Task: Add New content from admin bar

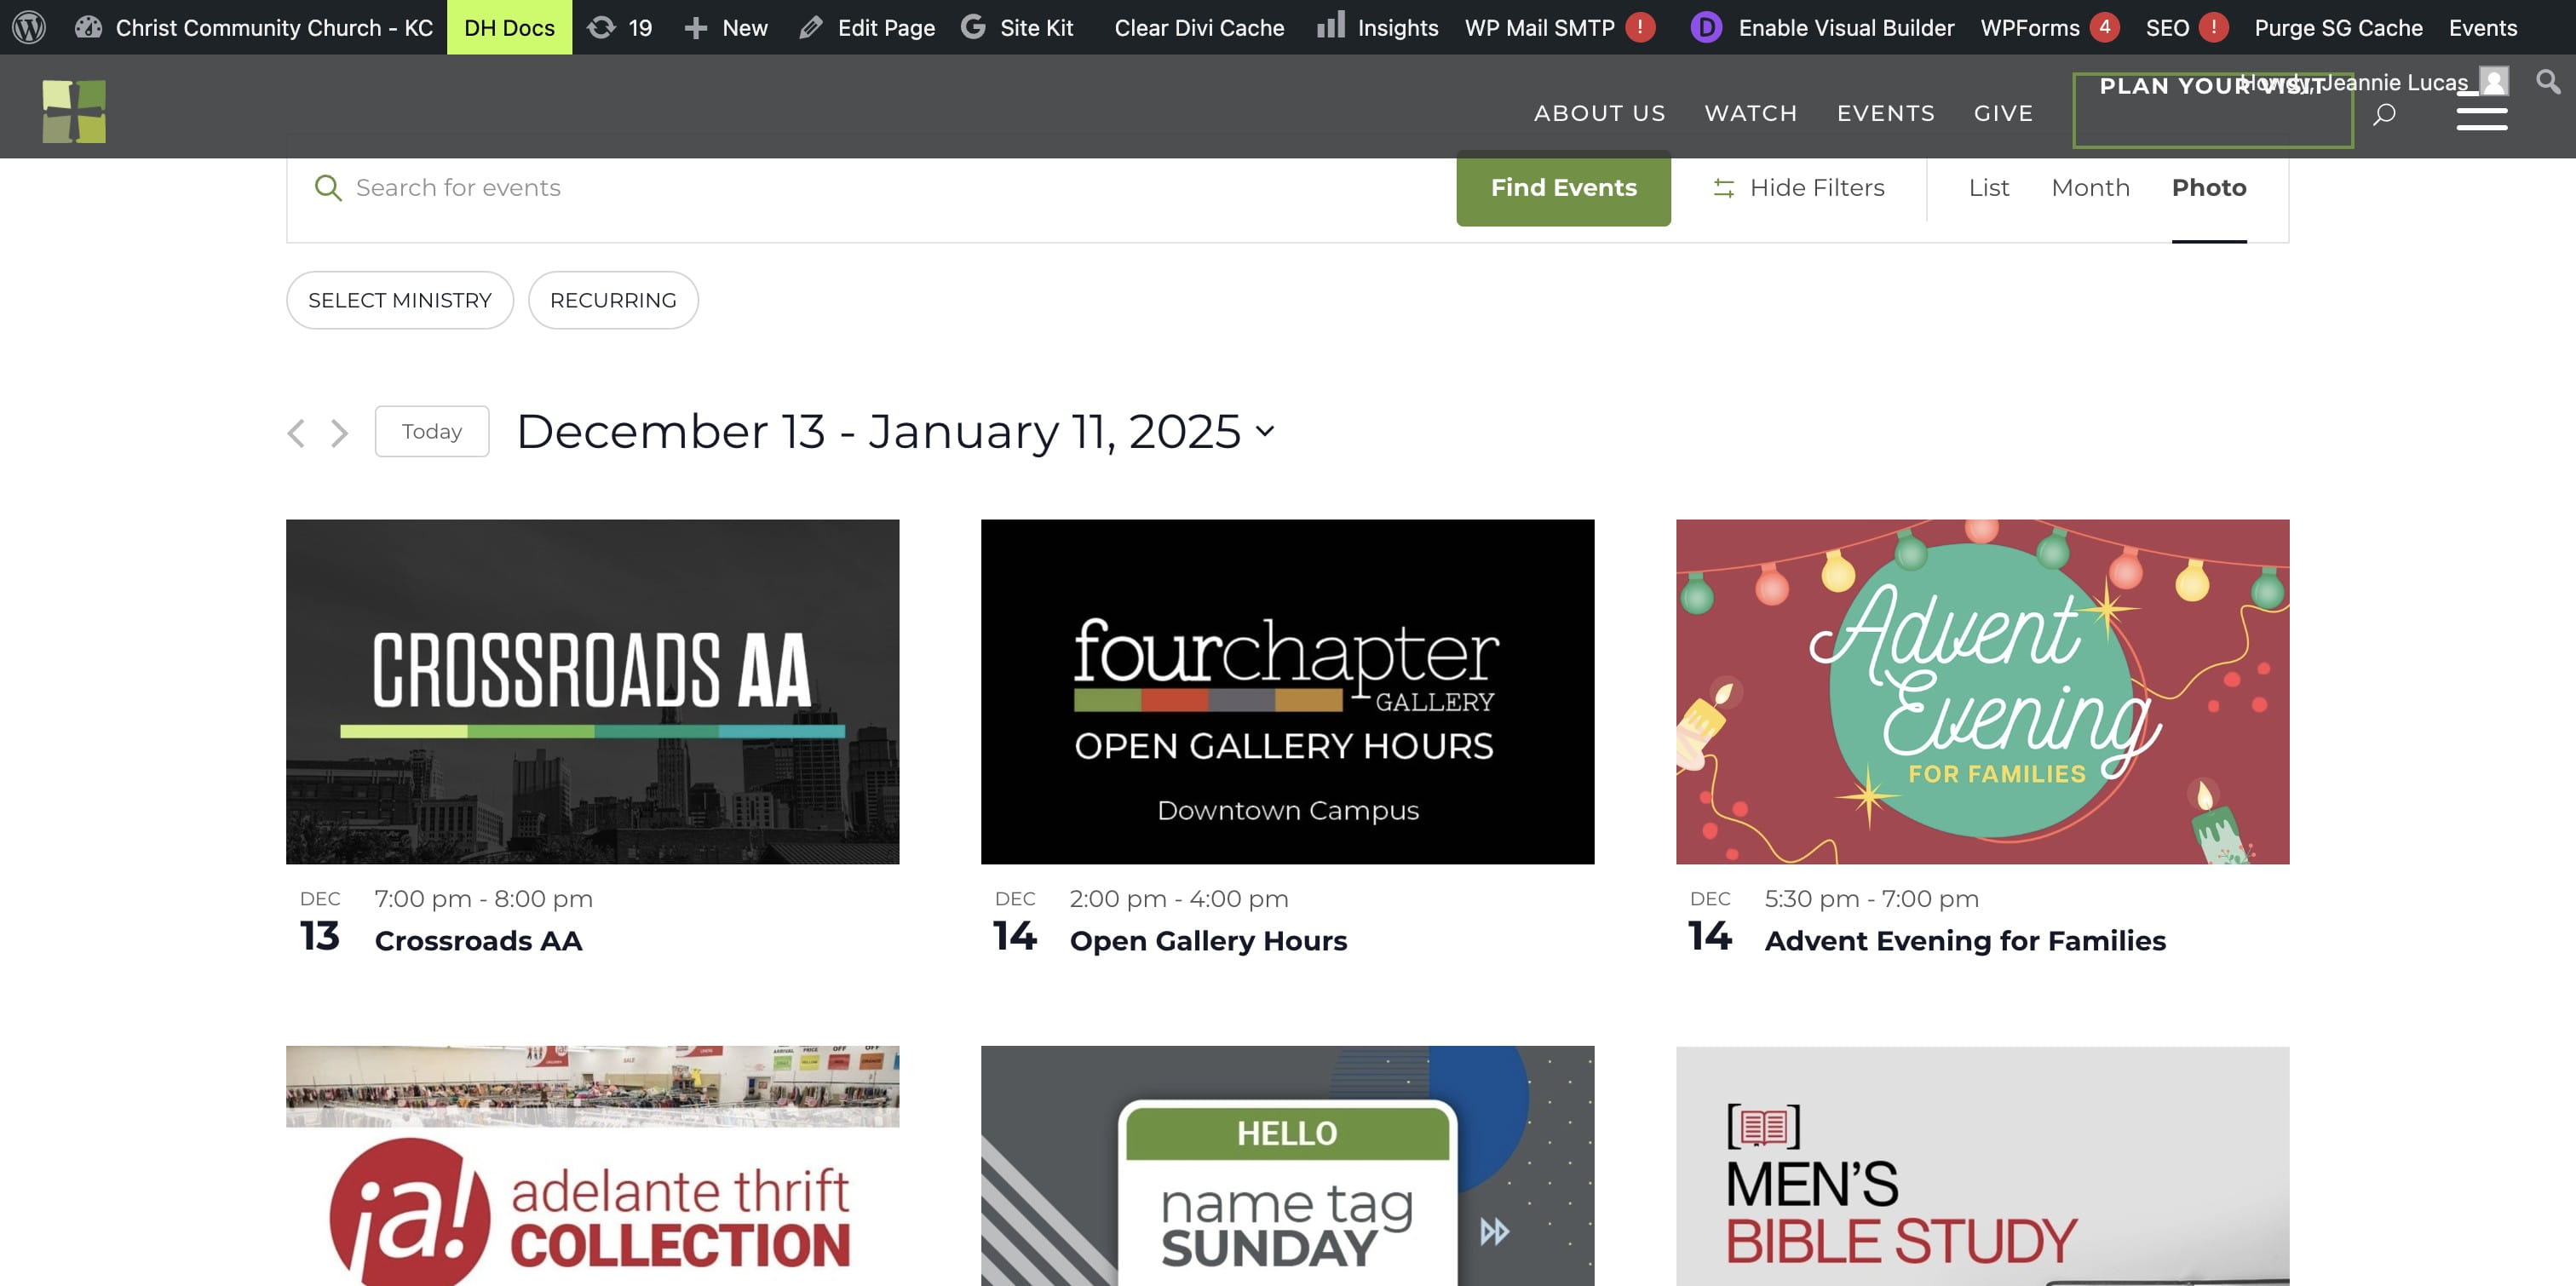Action: [x=726, y=27]
